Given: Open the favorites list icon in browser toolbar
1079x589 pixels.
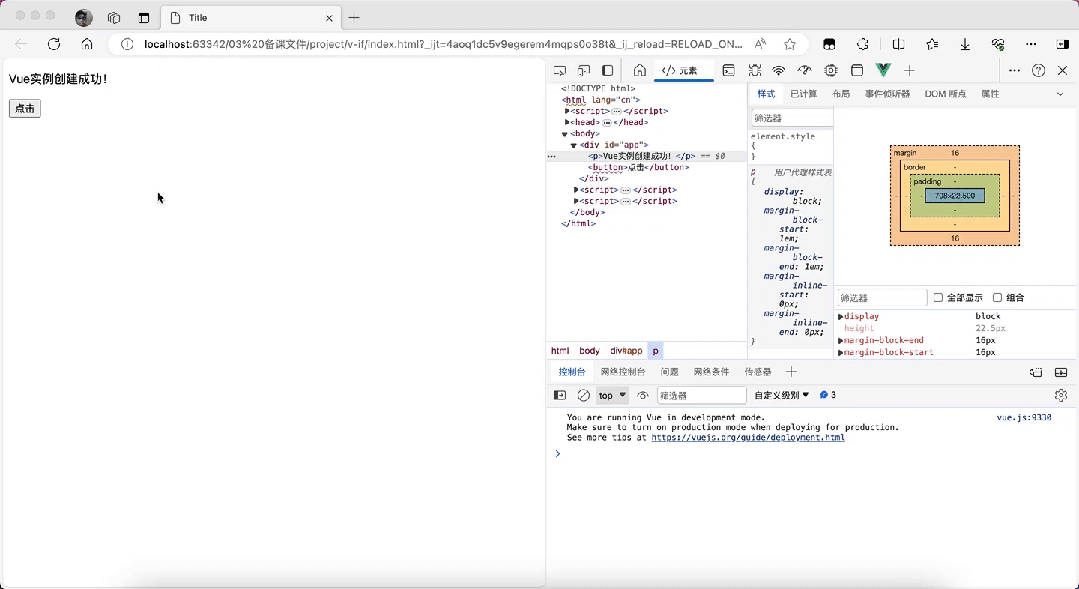Looking at the screenshot, I should 932,44.
